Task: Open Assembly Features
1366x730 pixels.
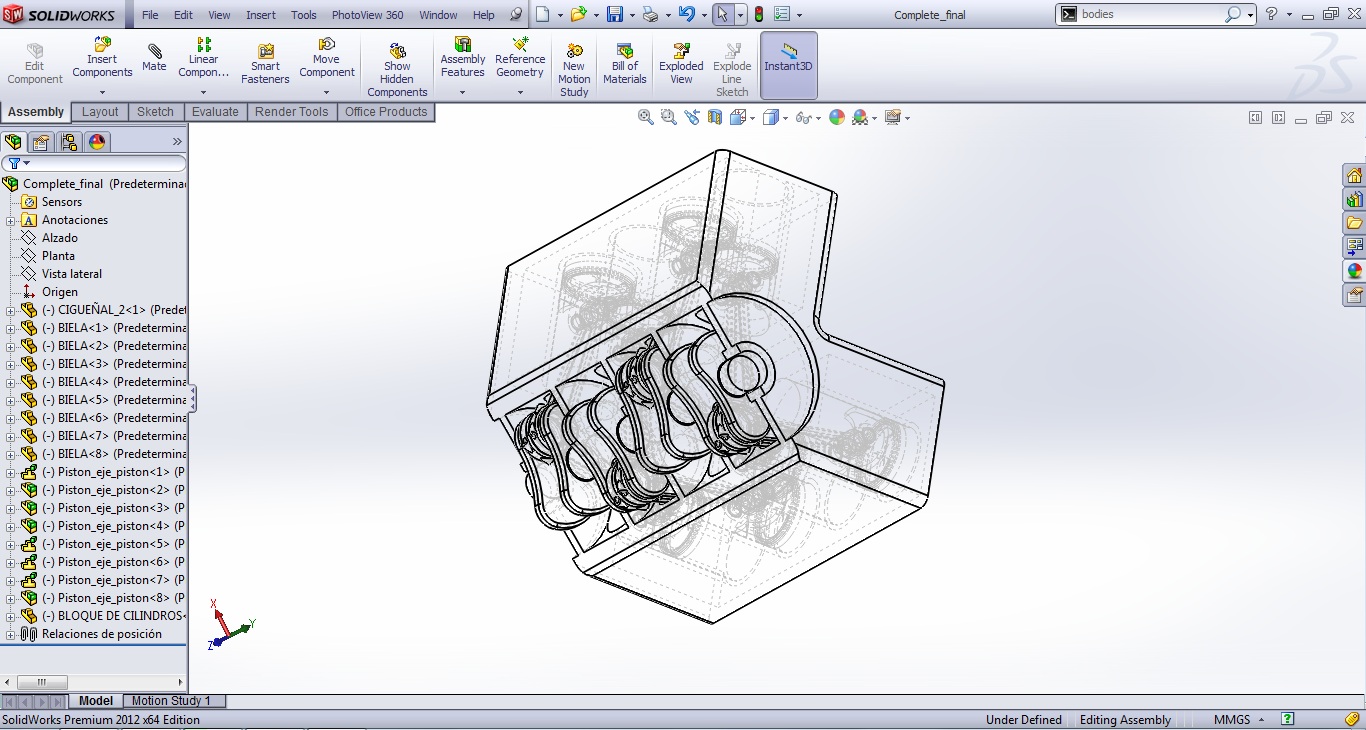Action: click(463, 59)
